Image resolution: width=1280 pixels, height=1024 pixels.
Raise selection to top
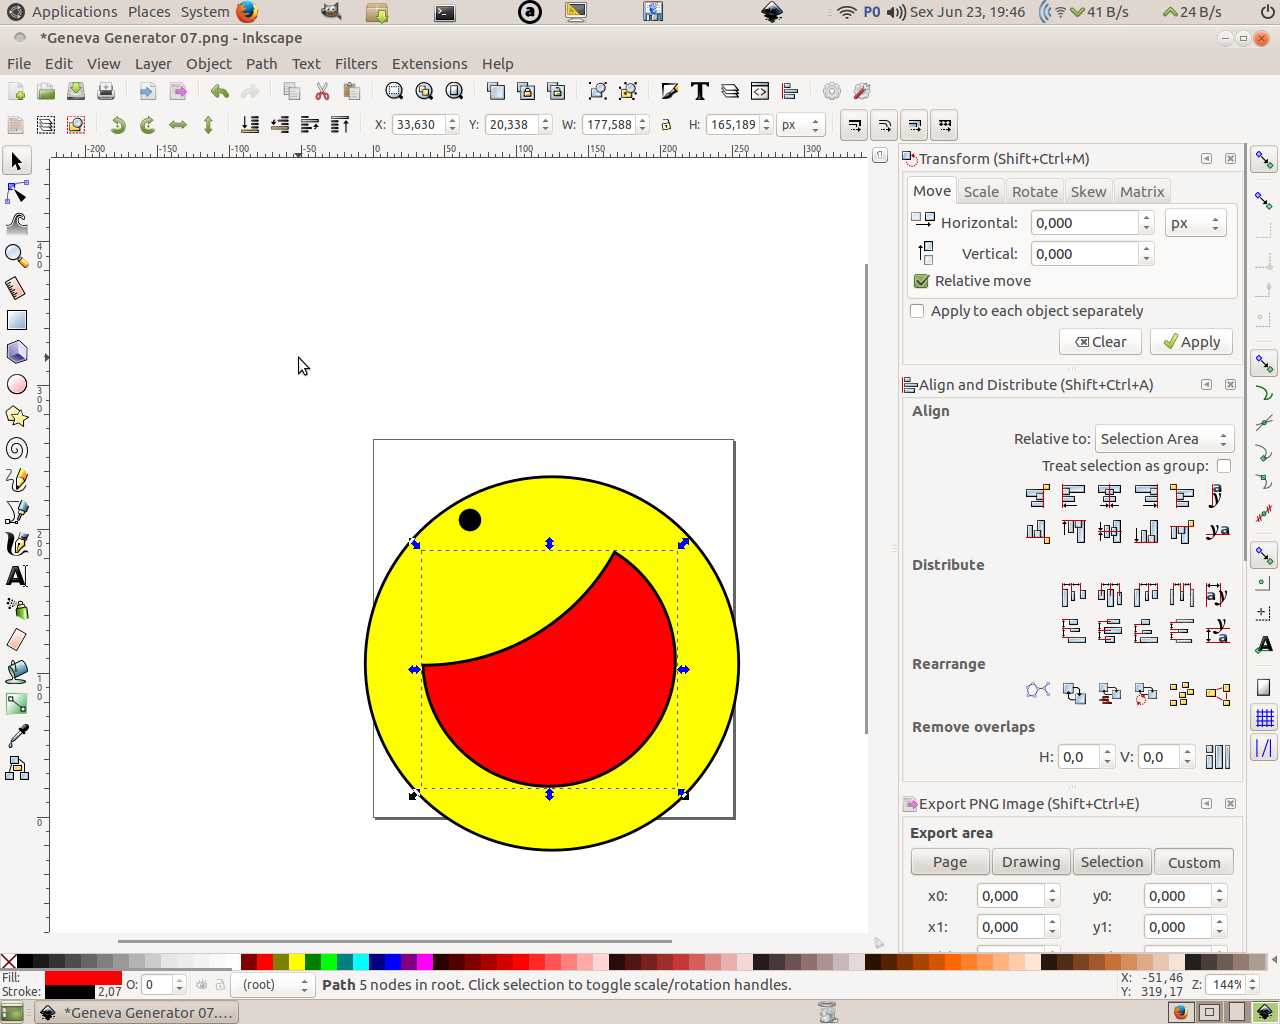point(340,125)
